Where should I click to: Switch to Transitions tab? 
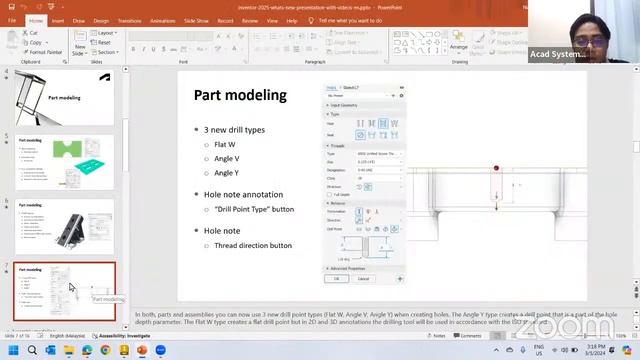(x=129, y=20)
